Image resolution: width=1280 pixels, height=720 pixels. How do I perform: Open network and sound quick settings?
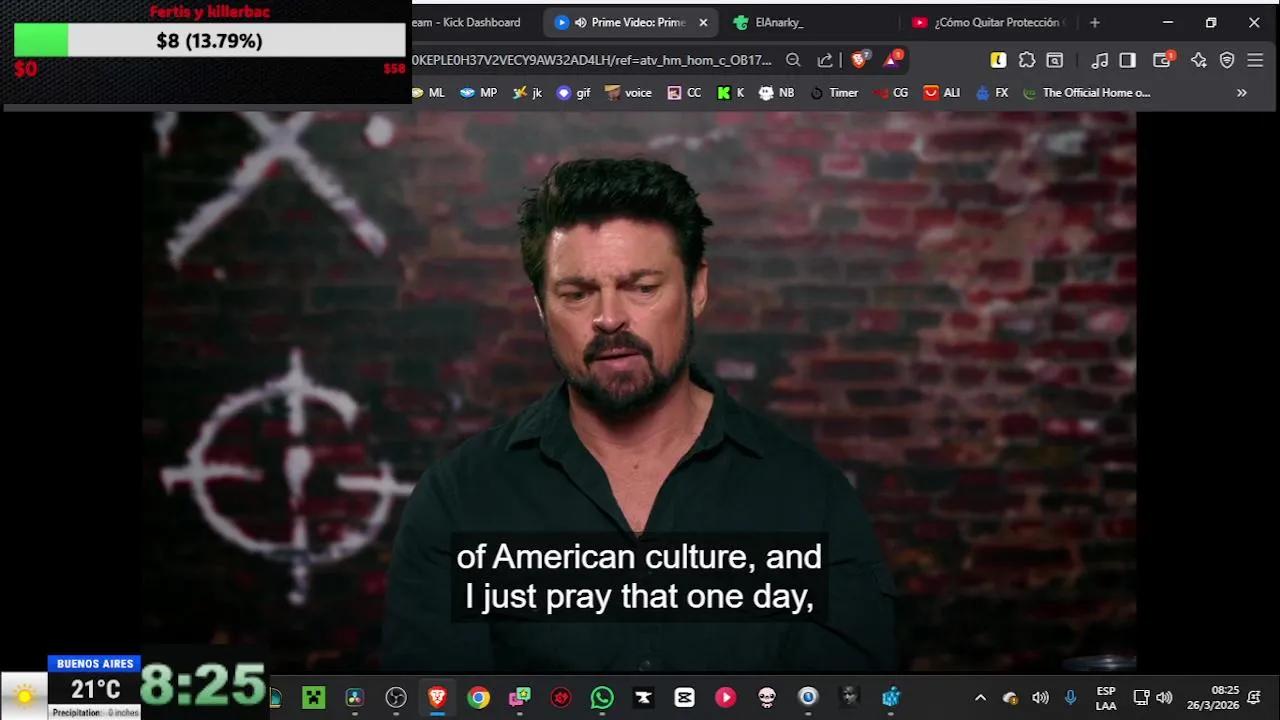(x=1152, y=698)
